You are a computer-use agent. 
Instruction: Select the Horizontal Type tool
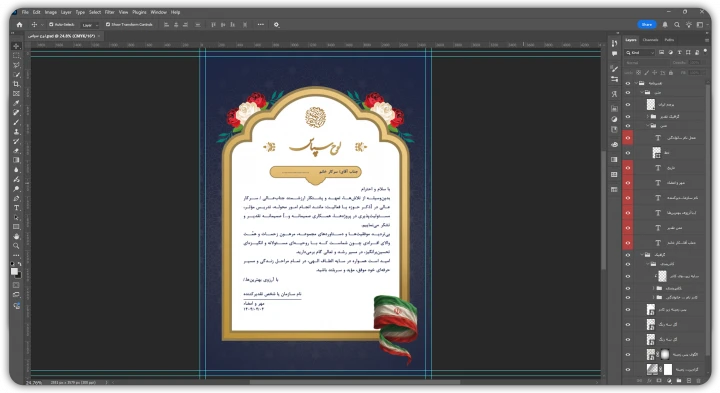click(x=17, y=208)
